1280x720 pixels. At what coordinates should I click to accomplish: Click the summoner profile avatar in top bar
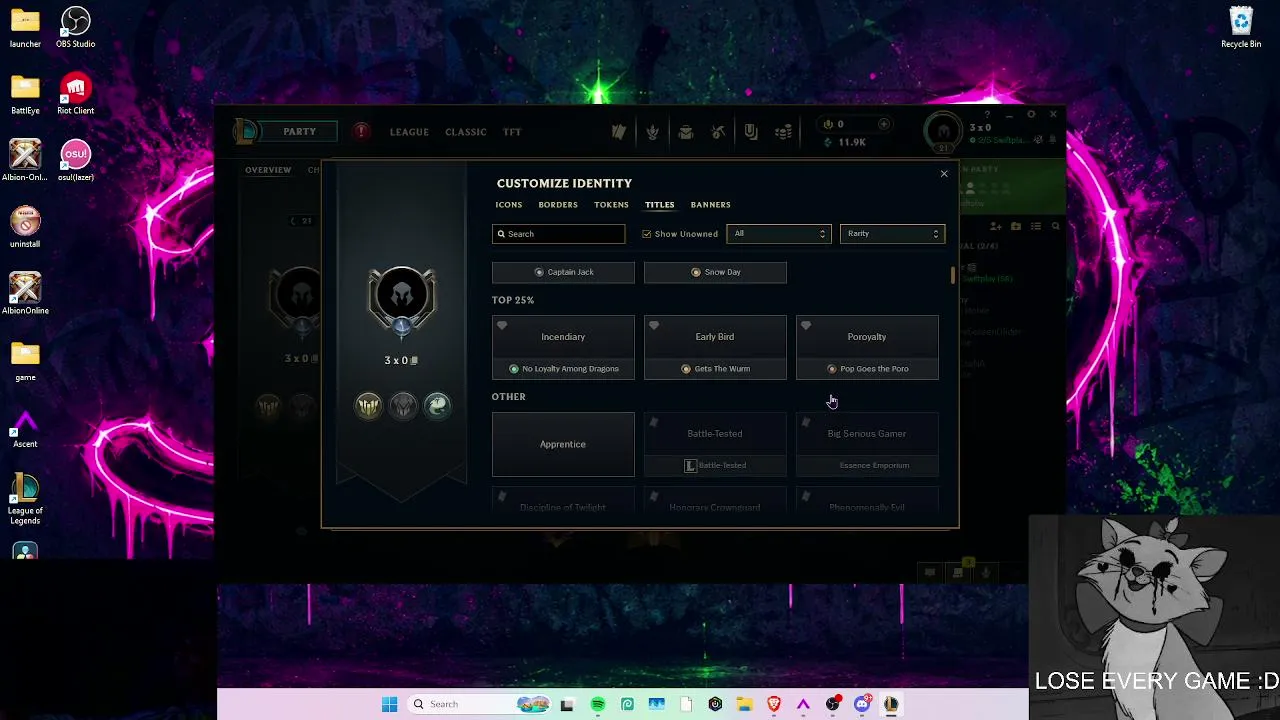(x=943, y=131)
